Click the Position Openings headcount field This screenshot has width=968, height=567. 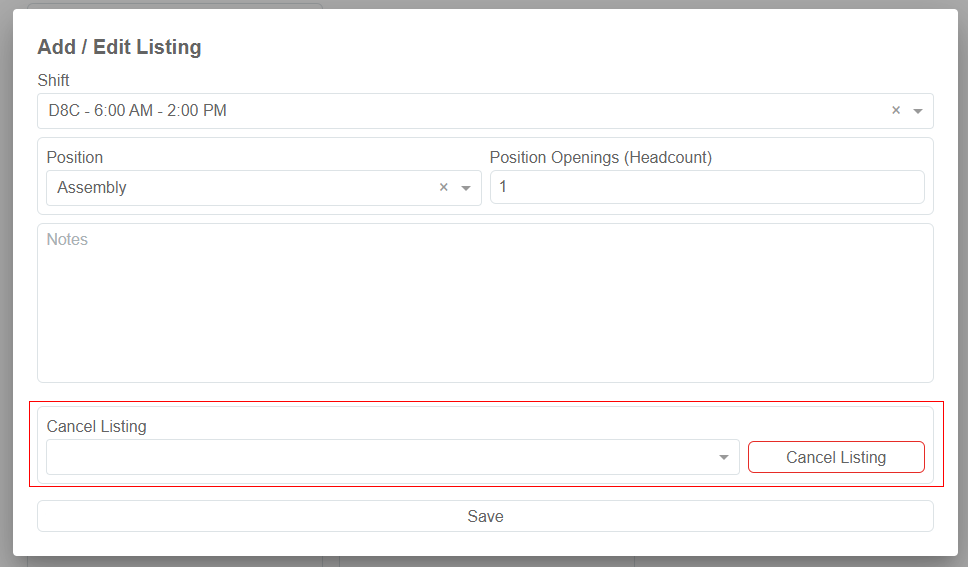click(x=707, y=187)
